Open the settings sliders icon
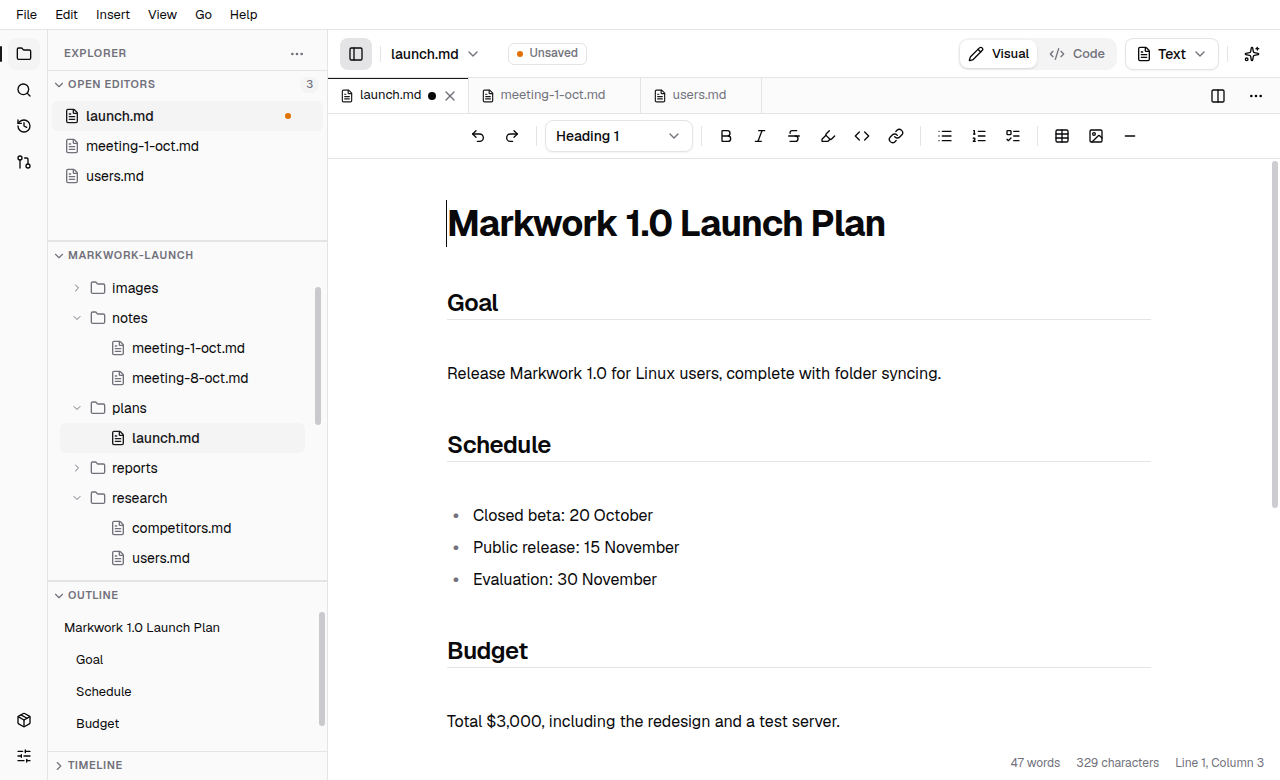This screenshot has height=780, width=1280. [x=24, y=756]
